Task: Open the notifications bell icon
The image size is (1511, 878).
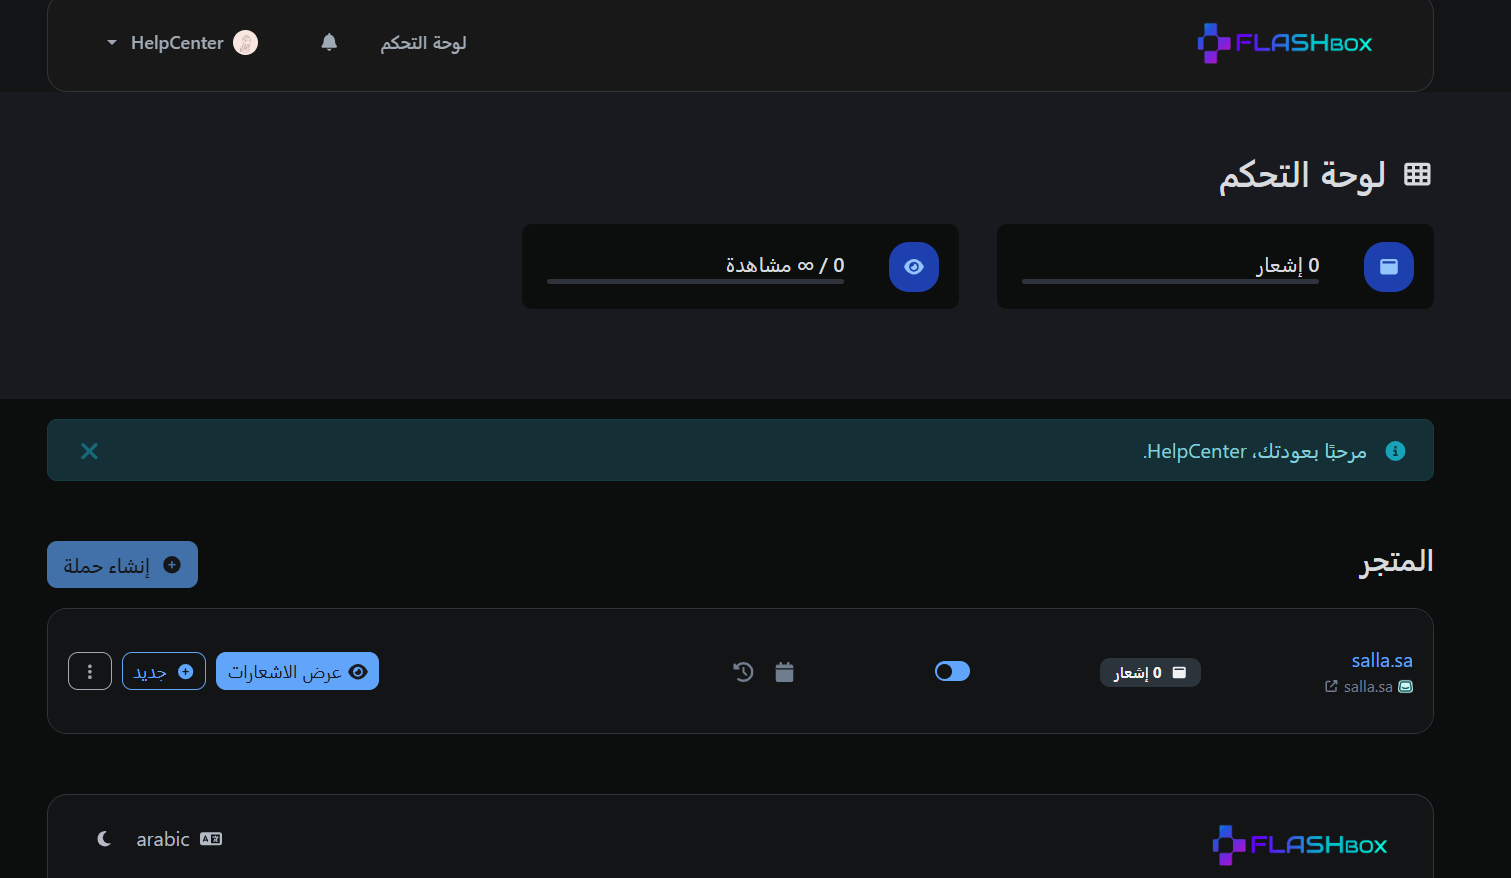Action: pyautogui.click(x=329, y=42)
